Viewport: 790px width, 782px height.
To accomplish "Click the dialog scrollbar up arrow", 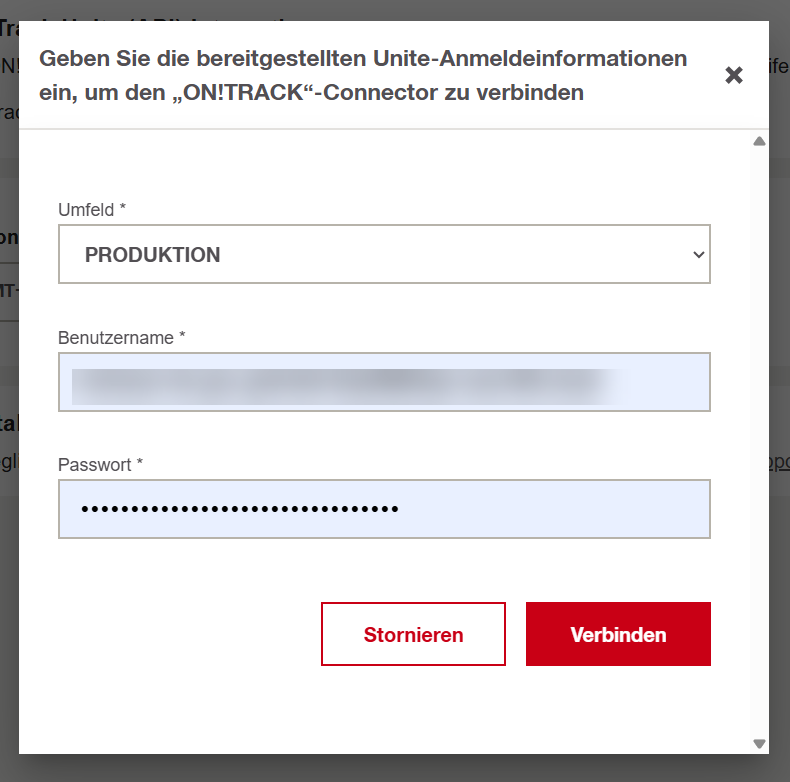I will [x=759, y=142].
